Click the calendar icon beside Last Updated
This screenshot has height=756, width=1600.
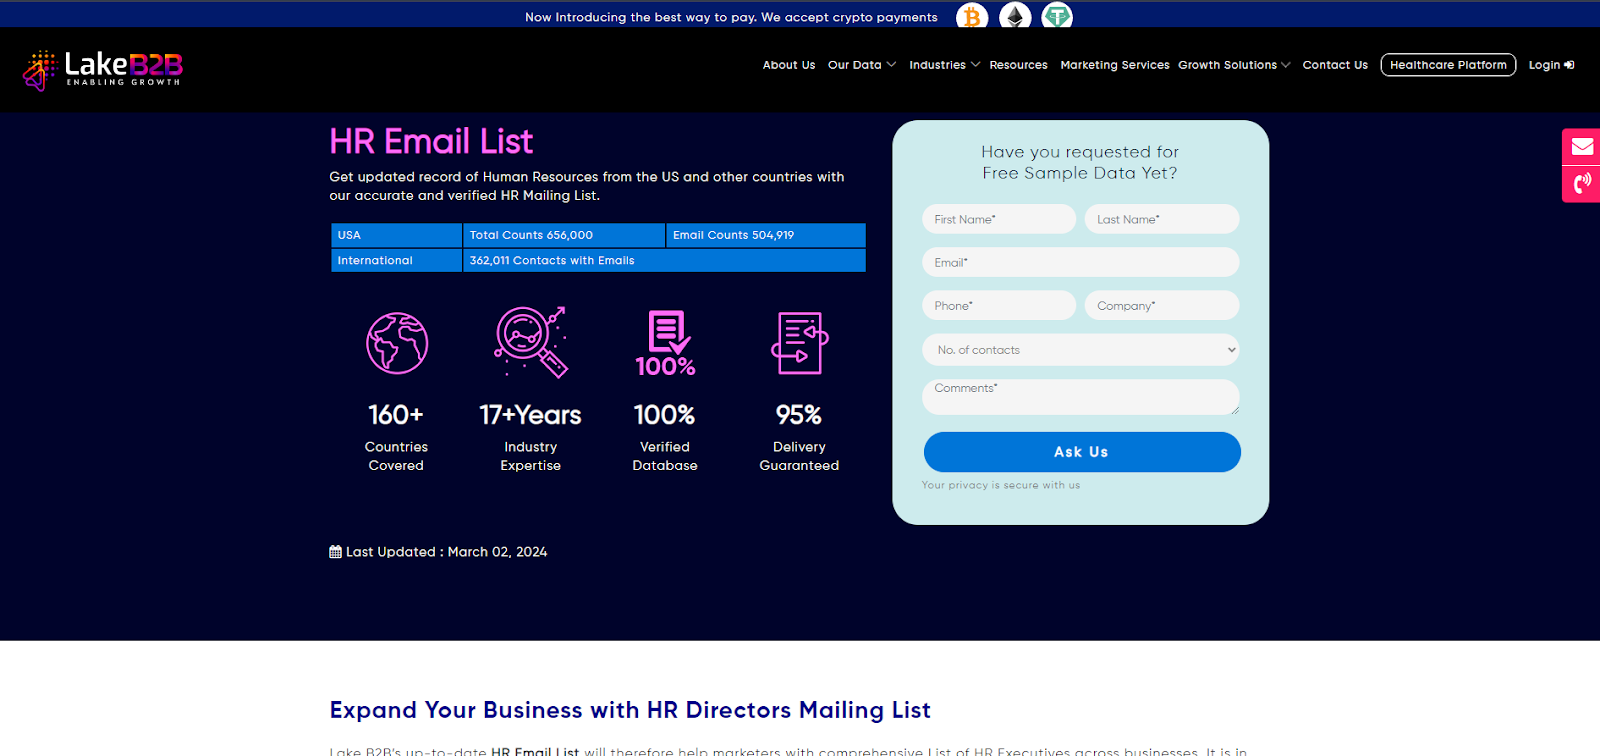click(335, 552)
